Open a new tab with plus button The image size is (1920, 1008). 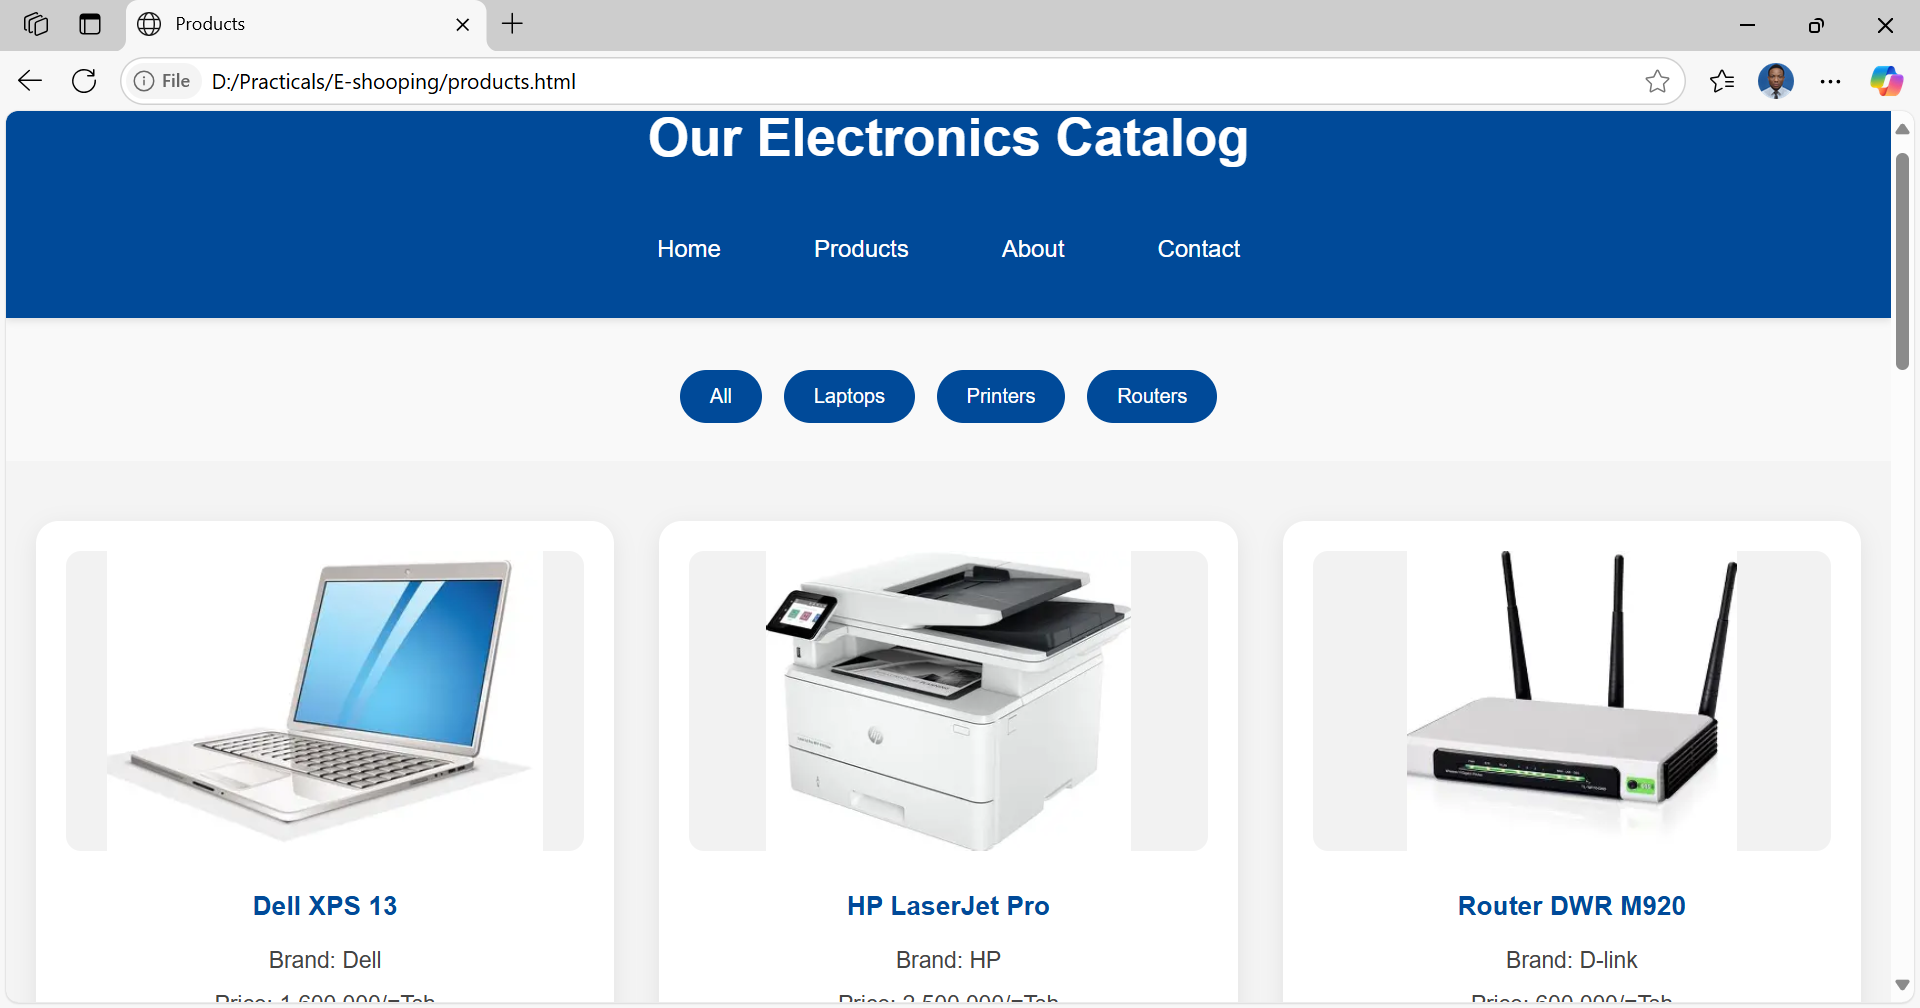pyautogui.click(x=512, y=24)
